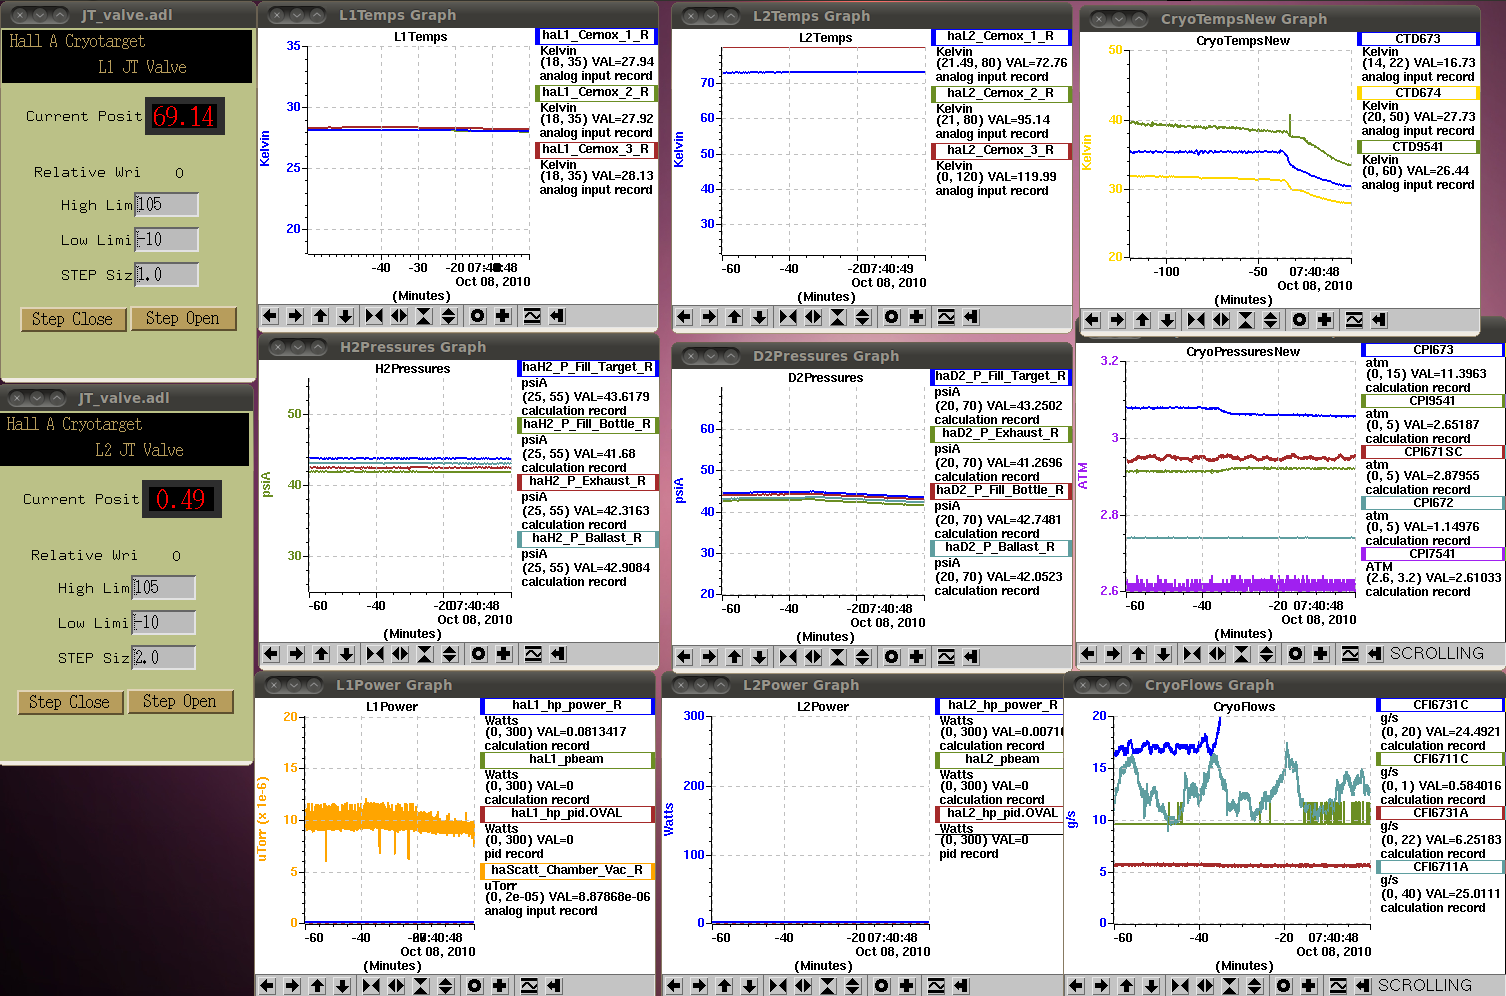Select the haD2_P_Exhaust_R legend entry
Image resolution: width=1506 pixels, height=996 pixels.
click(x=1001, y=434)
